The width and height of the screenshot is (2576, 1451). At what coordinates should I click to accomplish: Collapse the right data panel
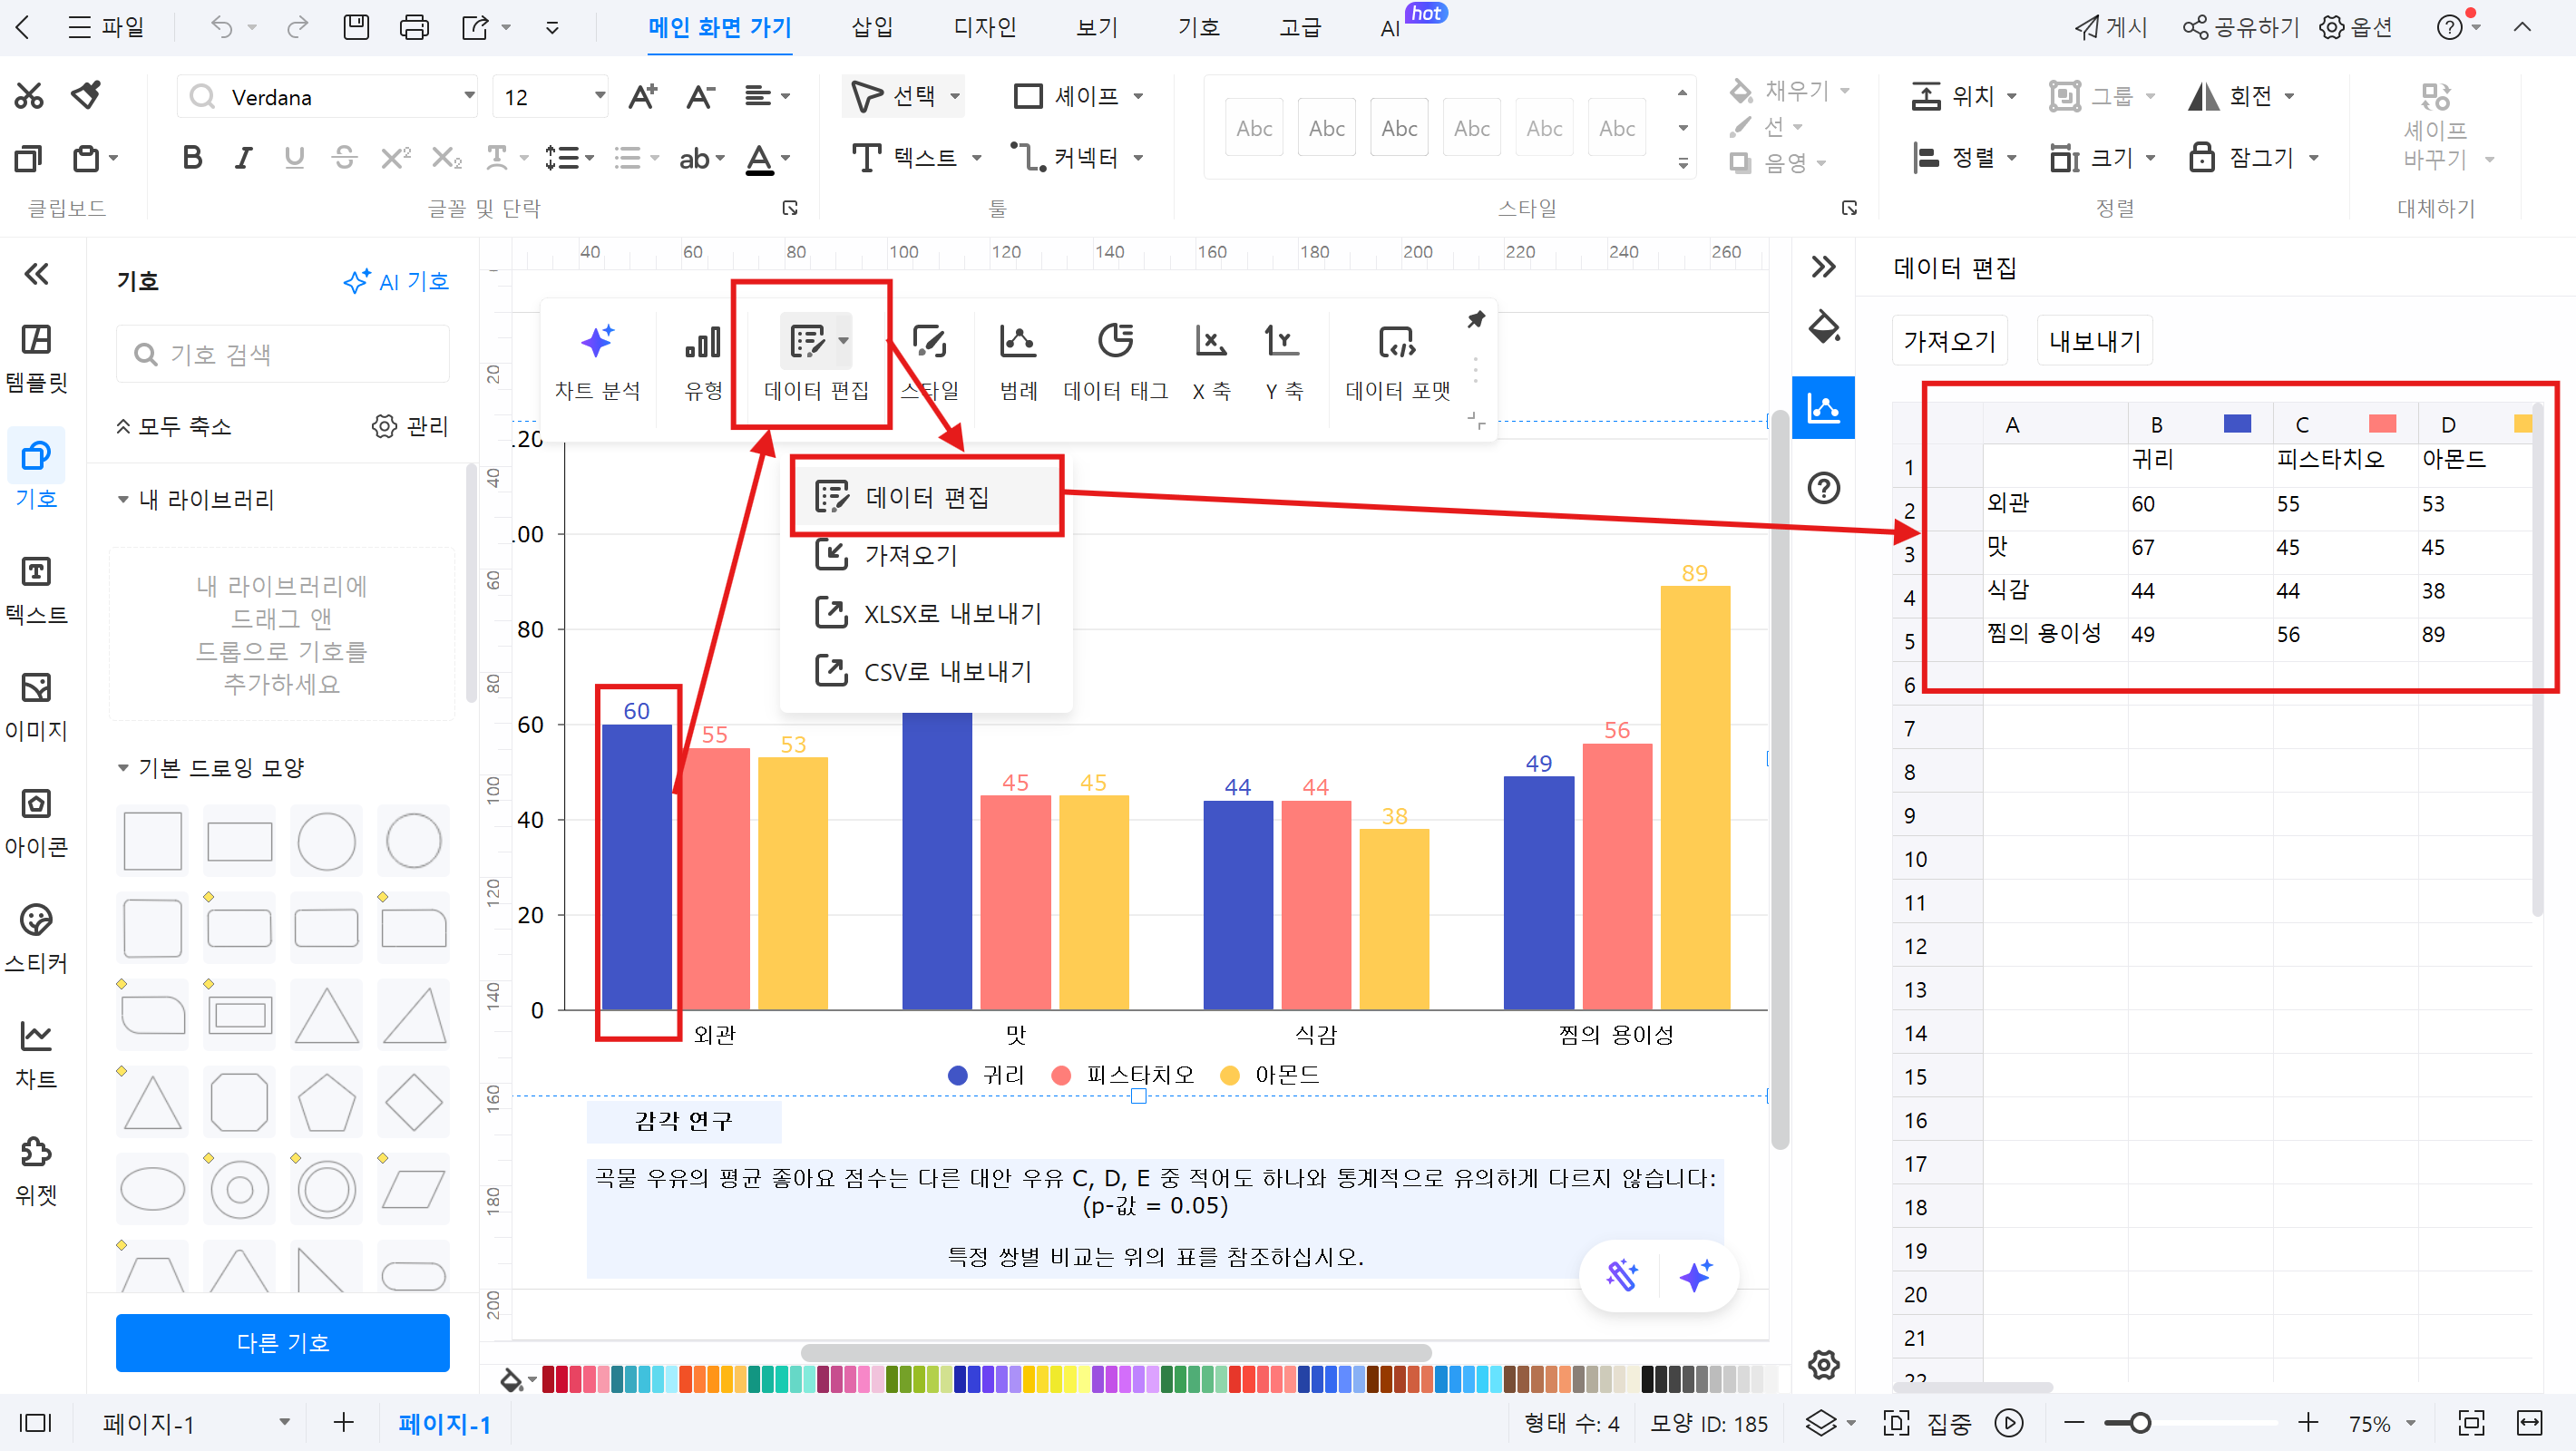coord(1824,267)
